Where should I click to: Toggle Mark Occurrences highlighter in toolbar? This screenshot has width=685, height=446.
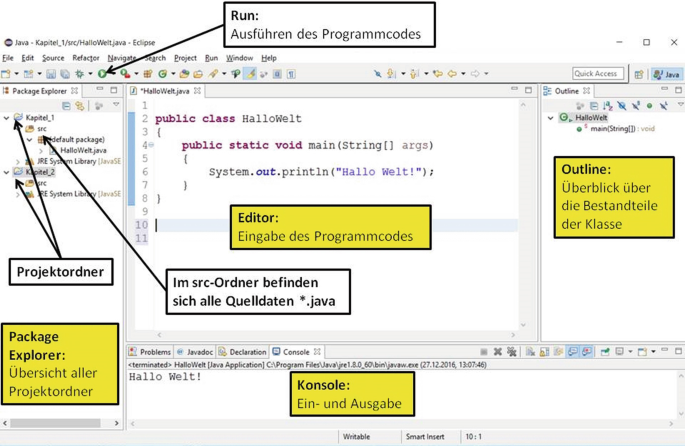250,74
